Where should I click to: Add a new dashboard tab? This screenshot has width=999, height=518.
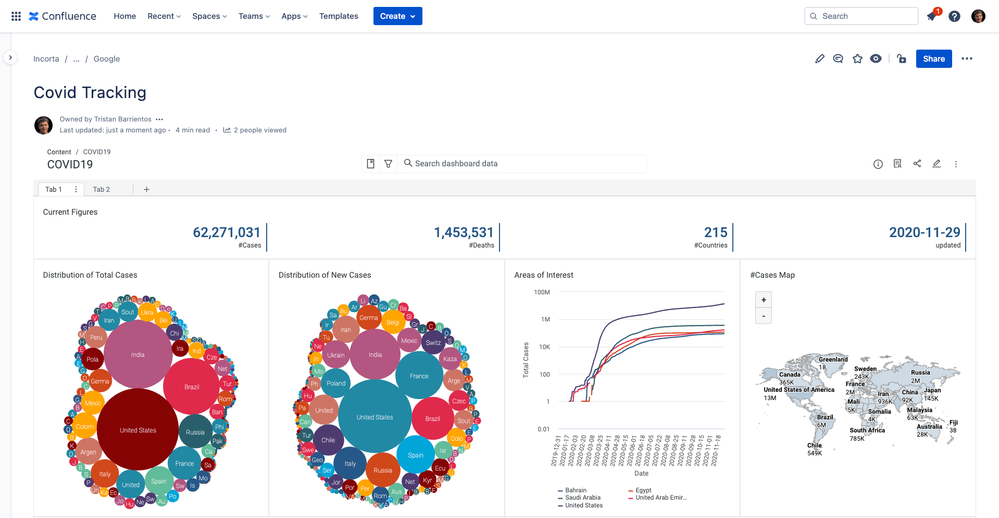pyautogui.click(x=146, y=189)
